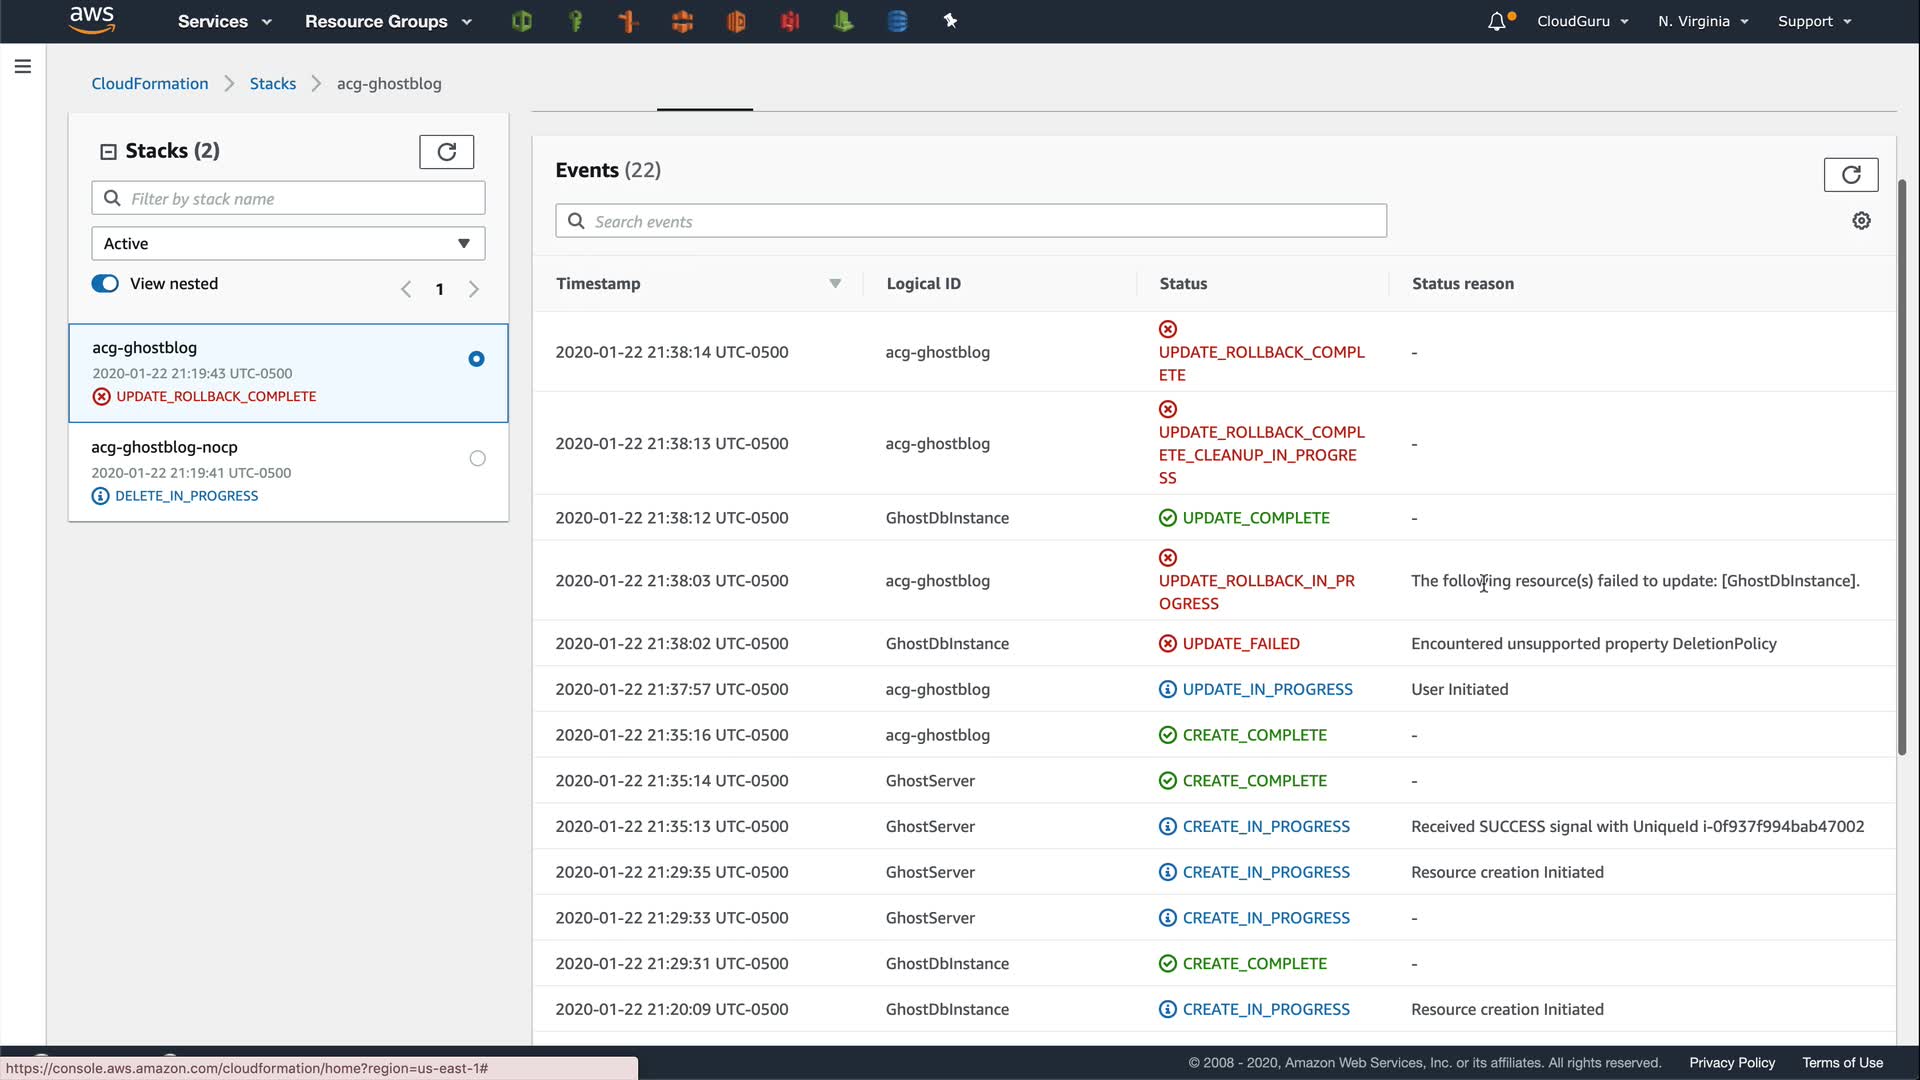Open the notifications bell
Image resolution: width=1920 pixels, height=1080 pixels.
click(x=1496, y=21)
